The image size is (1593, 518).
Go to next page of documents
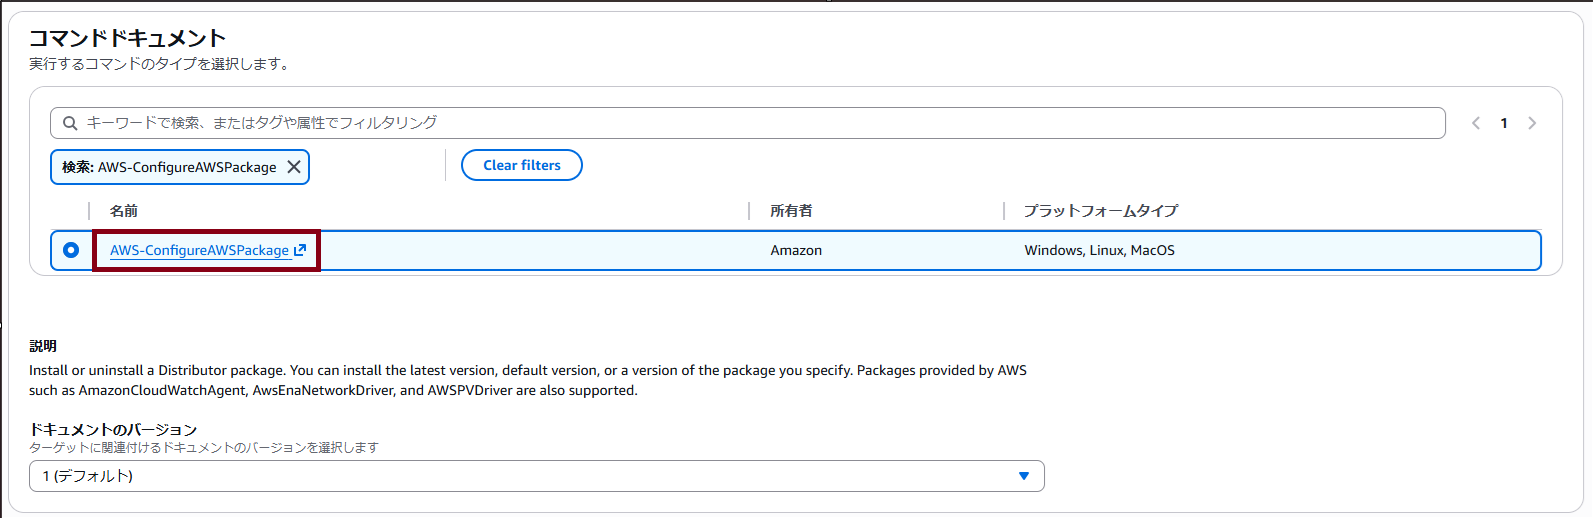(1531, 123)
